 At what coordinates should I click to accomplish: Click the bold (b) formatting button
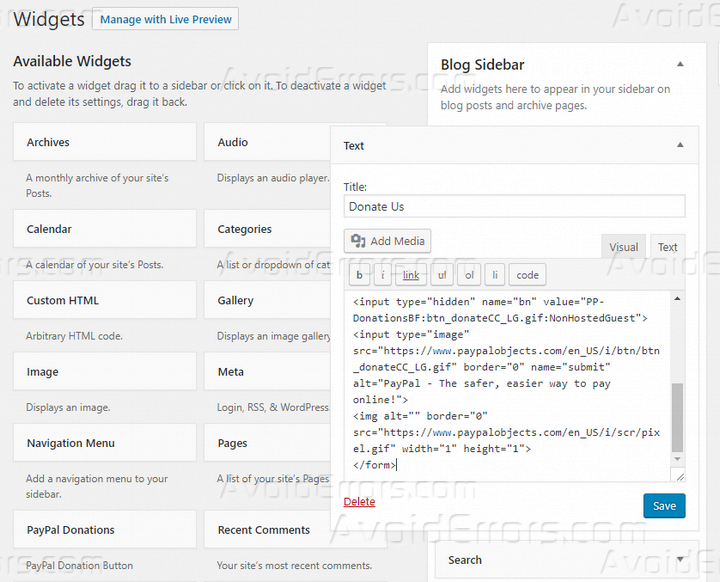(359, 275)
